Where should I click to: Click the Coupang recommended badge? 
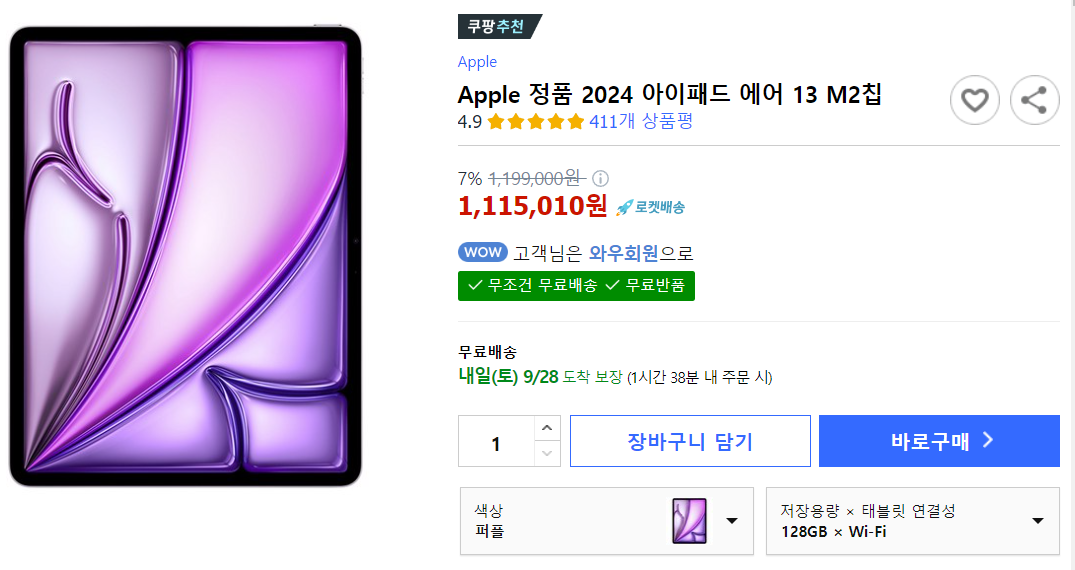click(x=498, y=27)
